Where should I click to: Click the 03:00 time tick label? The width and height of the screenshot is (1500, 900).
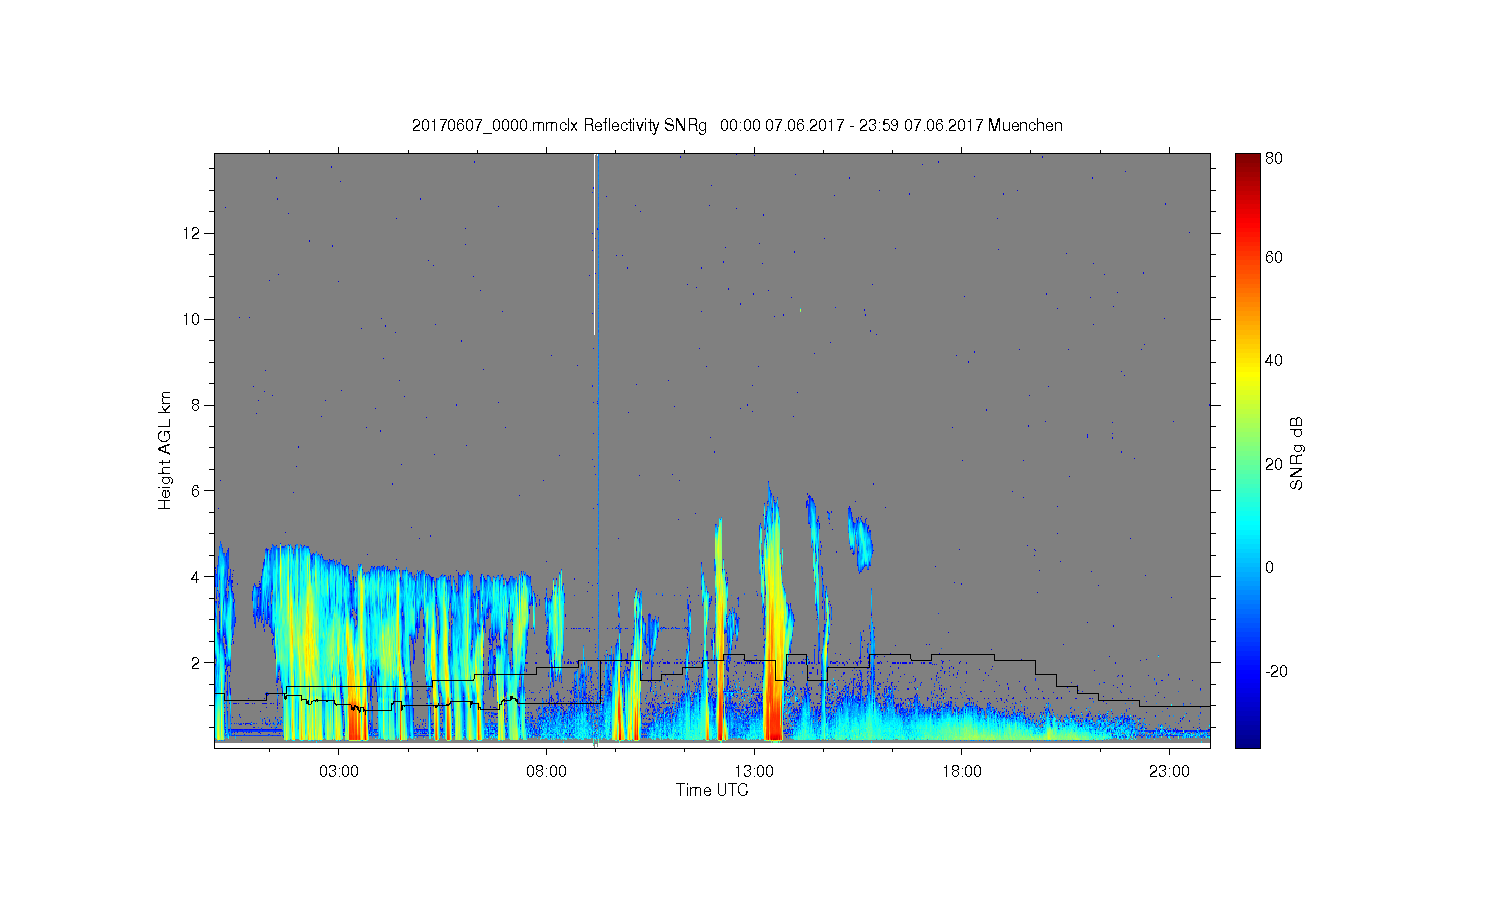tap(339, 772)
